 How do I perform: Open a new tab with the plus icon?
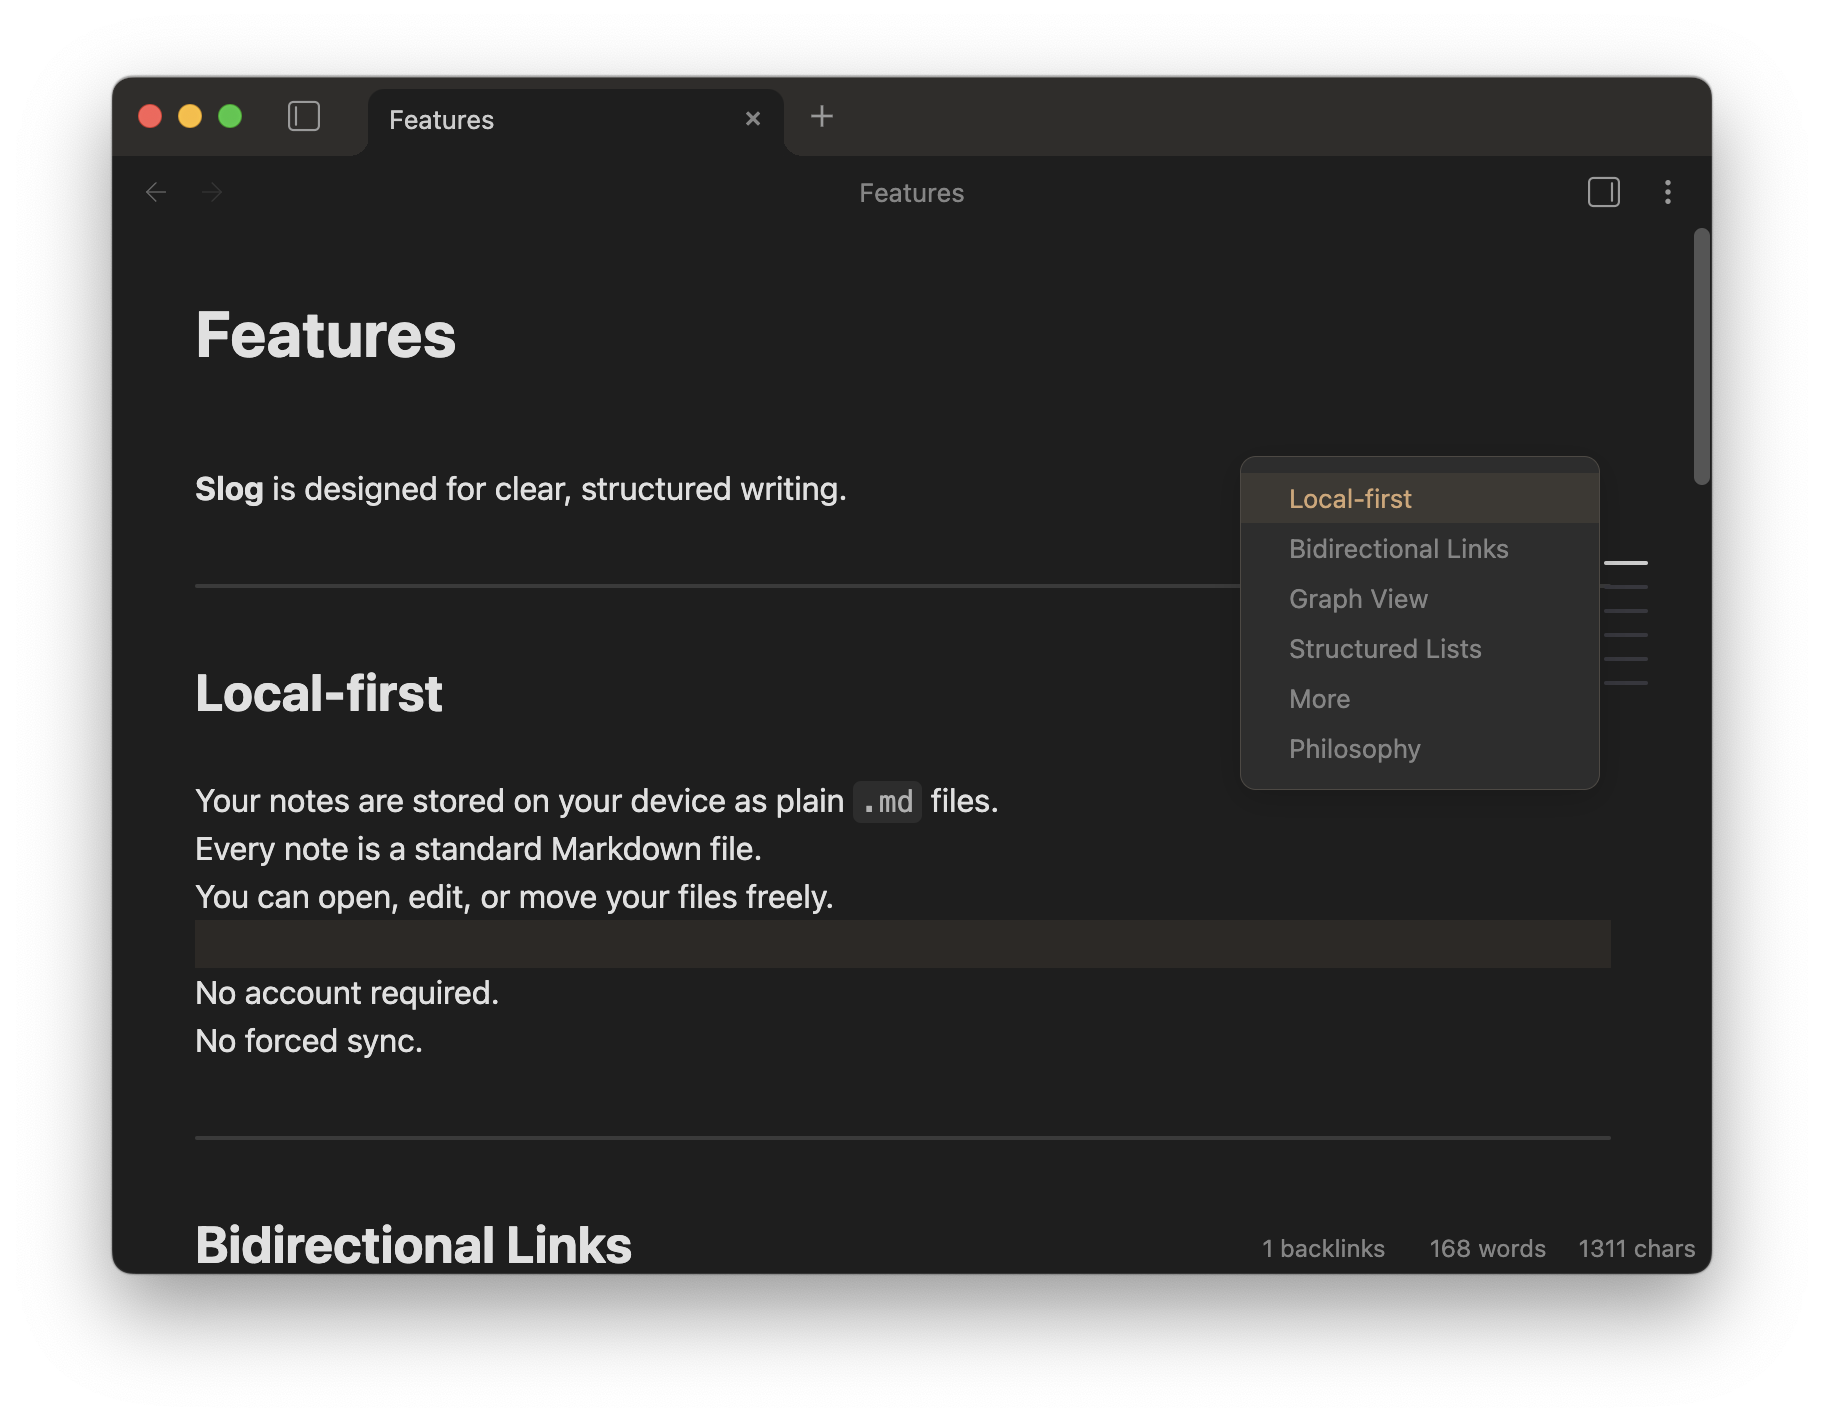[x=821, y=117]
